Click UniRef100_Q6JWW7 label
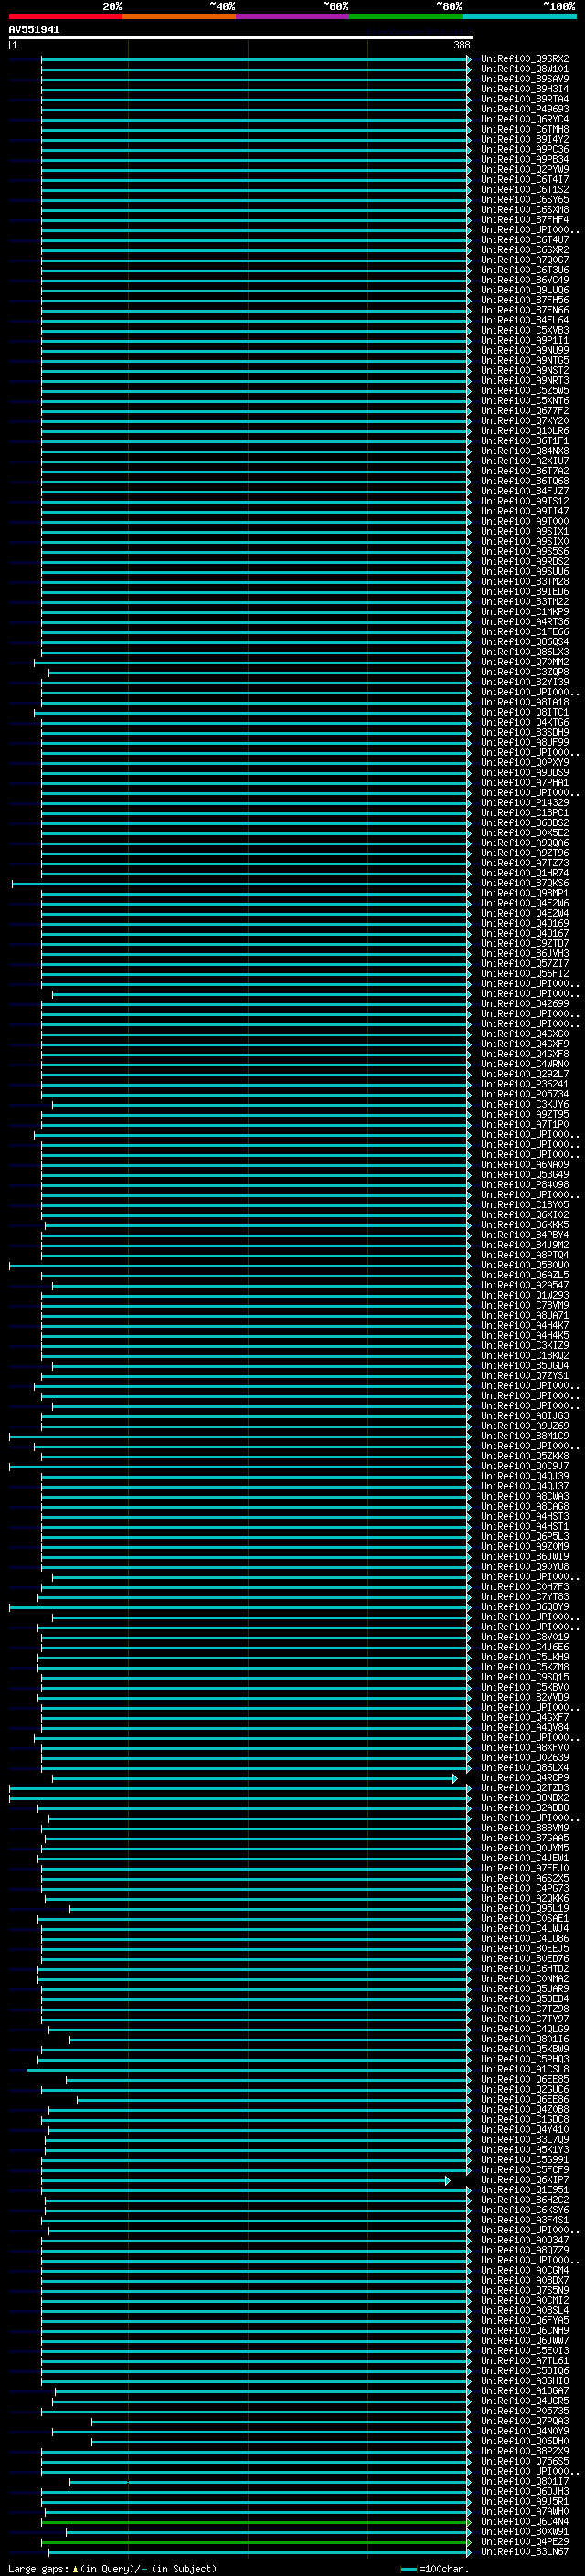Viewport: 585px width, 2576px height. (525, 2340)
